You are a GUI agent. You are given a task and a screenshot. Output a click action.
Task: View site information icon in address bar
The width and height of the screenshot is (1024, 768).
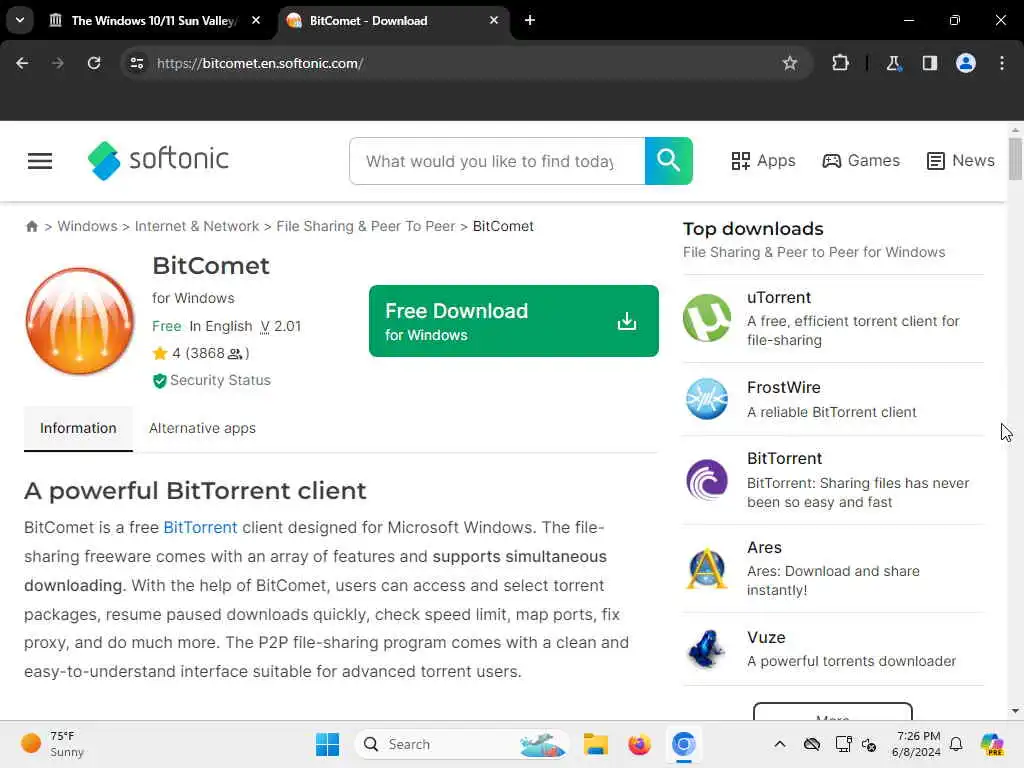click(x=136, y=63)
